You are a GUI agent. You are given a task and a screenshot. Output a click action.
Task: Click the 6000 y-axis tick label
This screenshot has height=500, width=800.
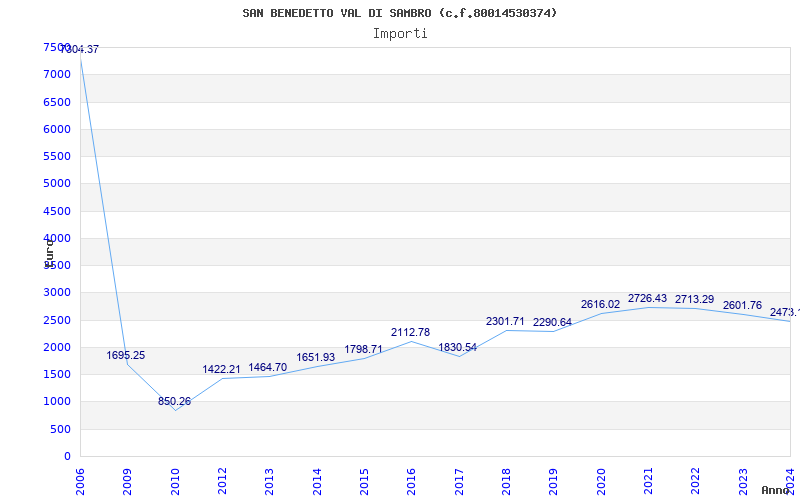point(57,129)
